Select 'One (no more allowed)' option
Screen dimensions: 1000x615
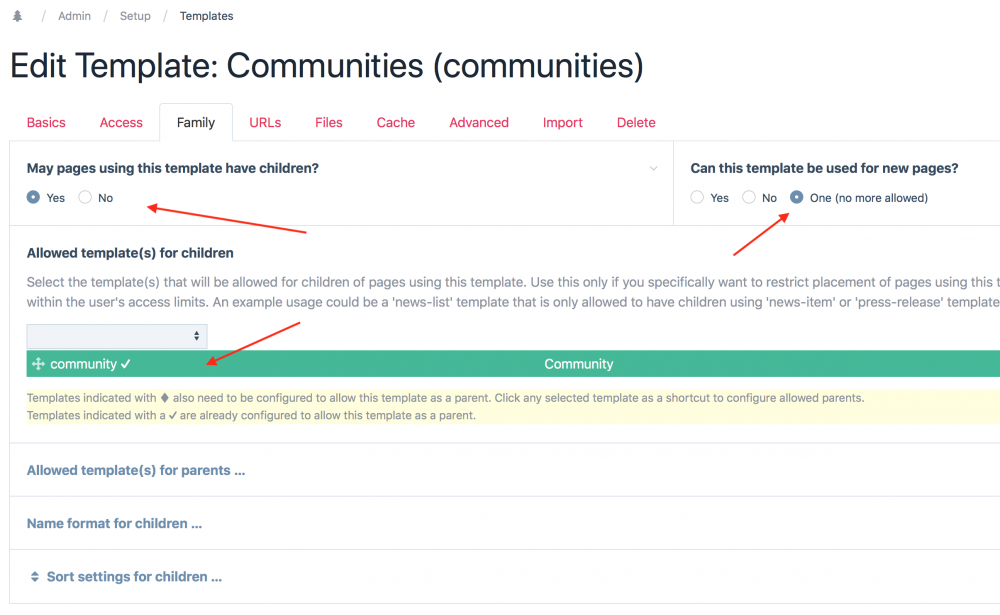coord(796,198)
